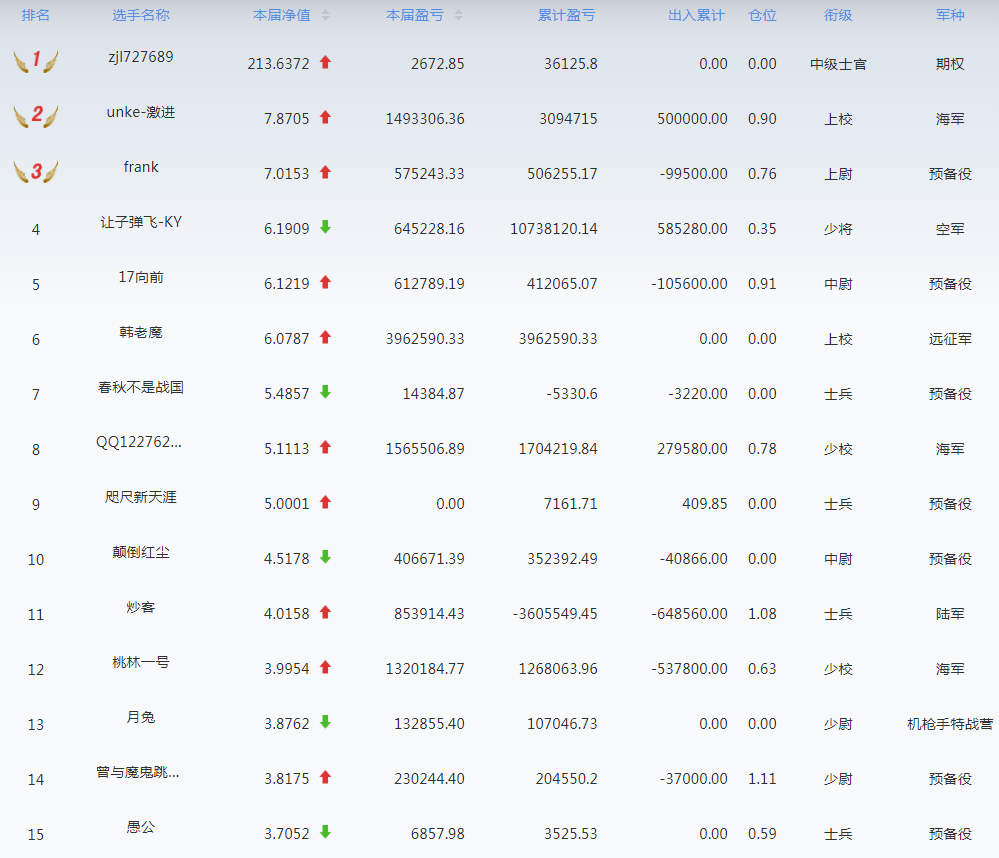Click the rank 2 gold laurel badge

[36, 116]
